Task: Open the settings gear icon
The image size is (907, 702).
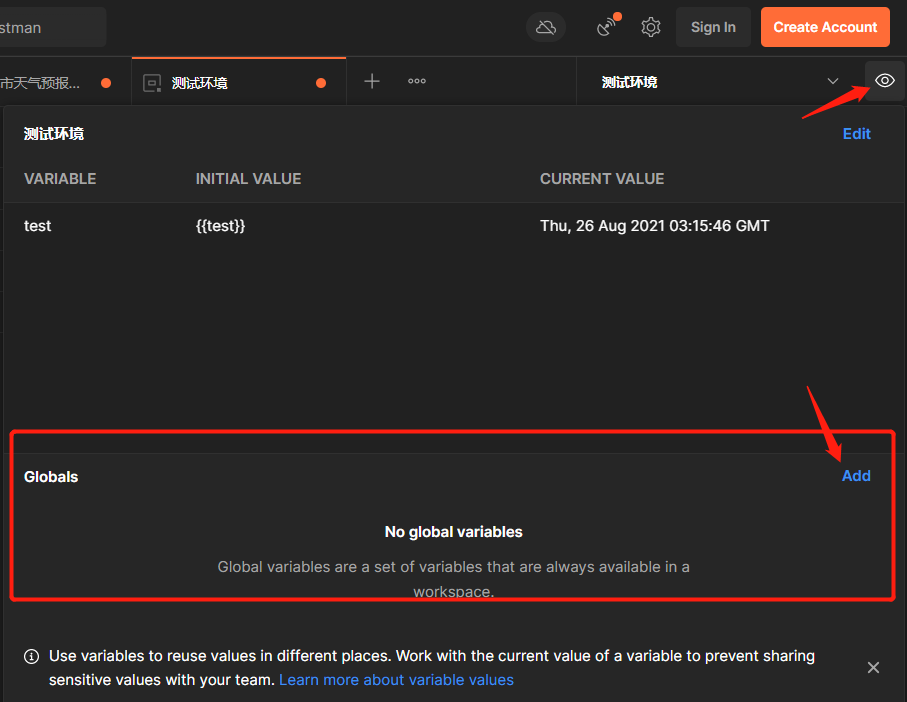Action: (651, 27)
